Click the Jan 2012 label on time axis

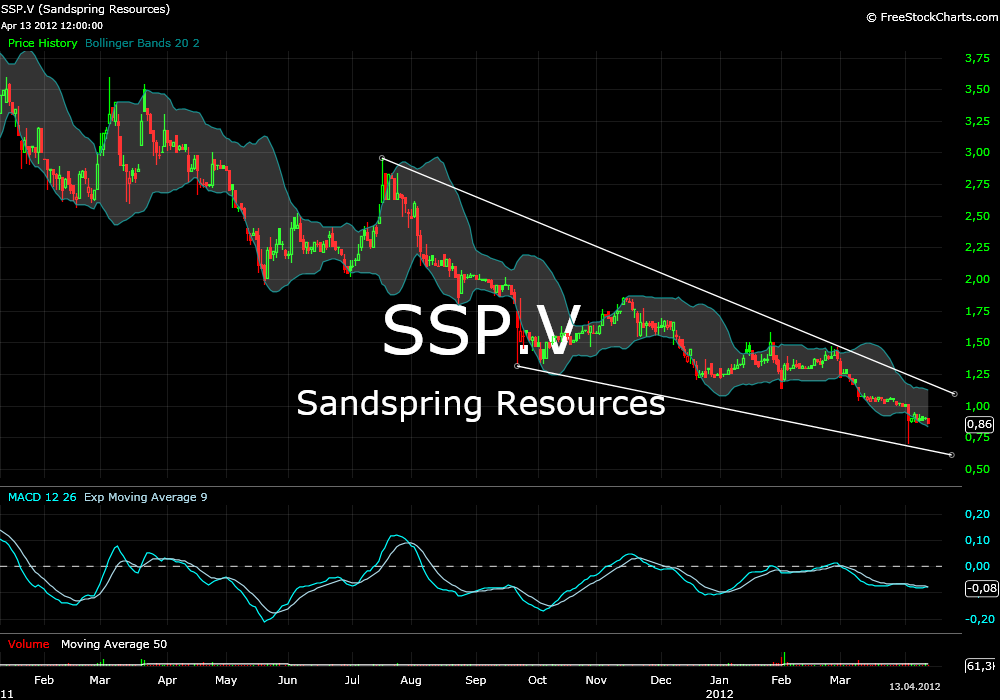point(719,687)
